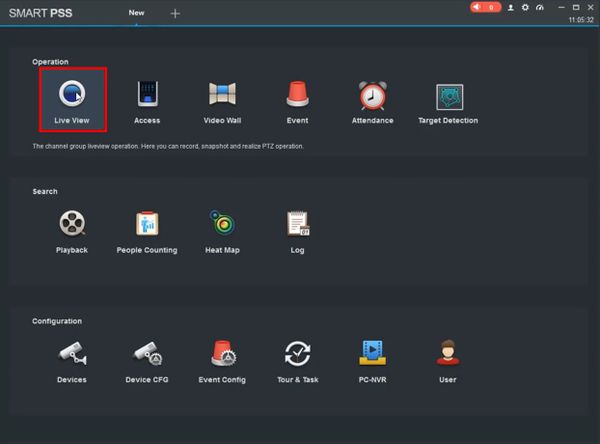Switch to the New tab
The height and width of the screenshot is (444, 600).
point(137,12)
